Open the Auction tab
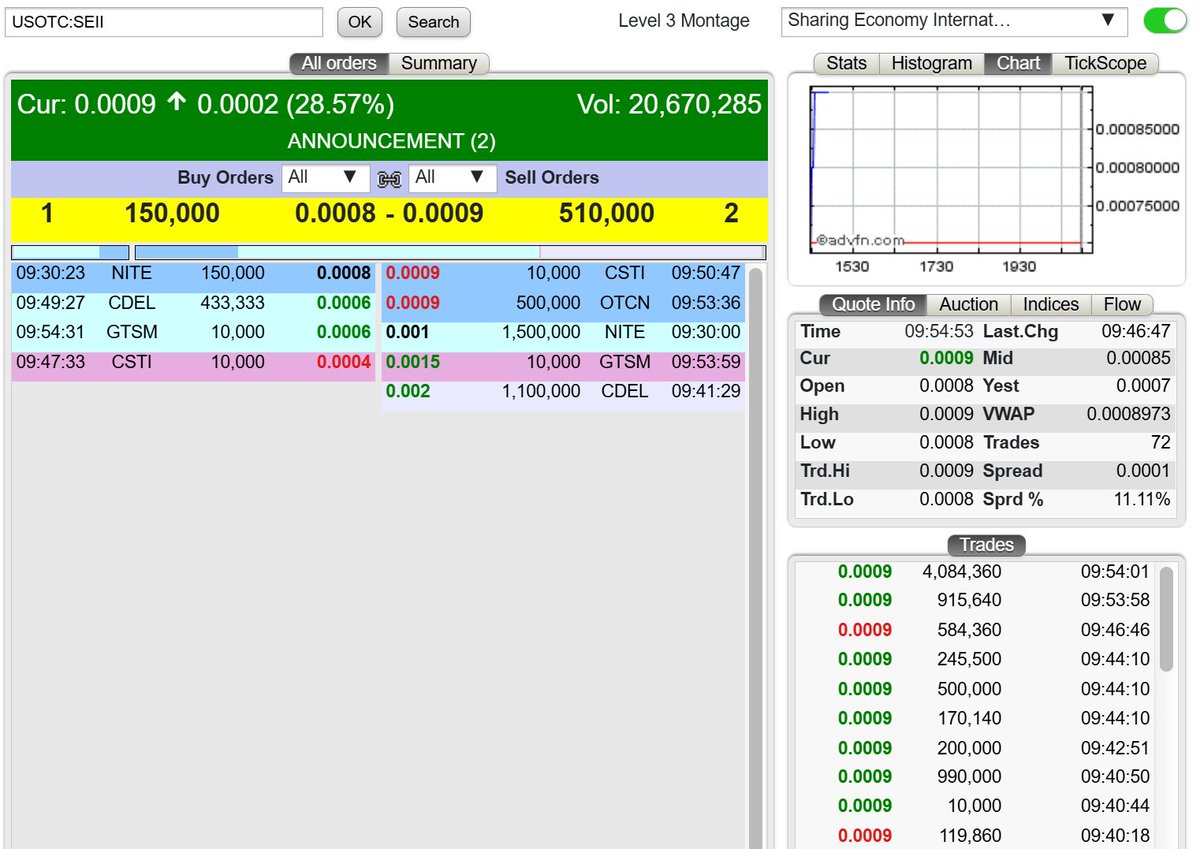The image size is (1200, 849). pos(968,305)
